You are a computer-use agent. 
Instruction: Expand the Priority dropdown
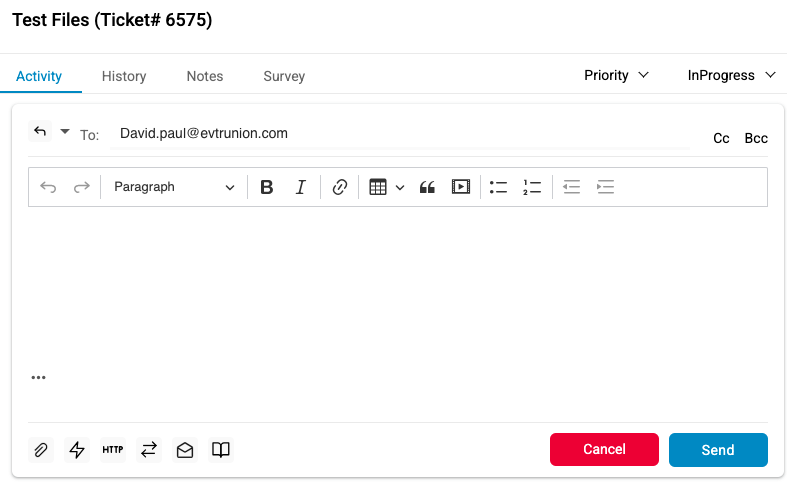coord(616,75)
